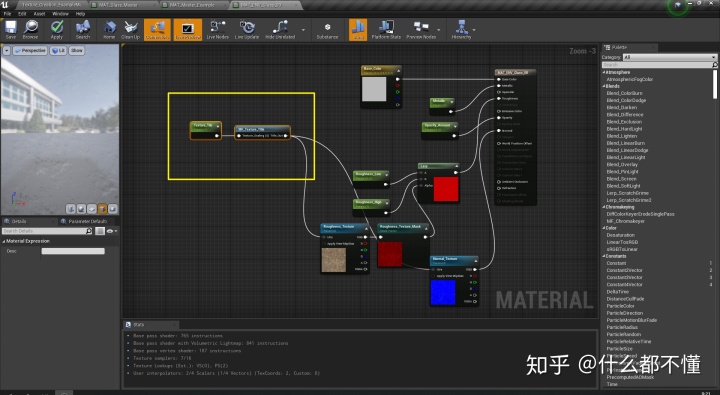Viewport: 720px width, 395px height.
Task: Click the Normal_Texture blue preview thumbnail
Action: click(x=443, y=293)
